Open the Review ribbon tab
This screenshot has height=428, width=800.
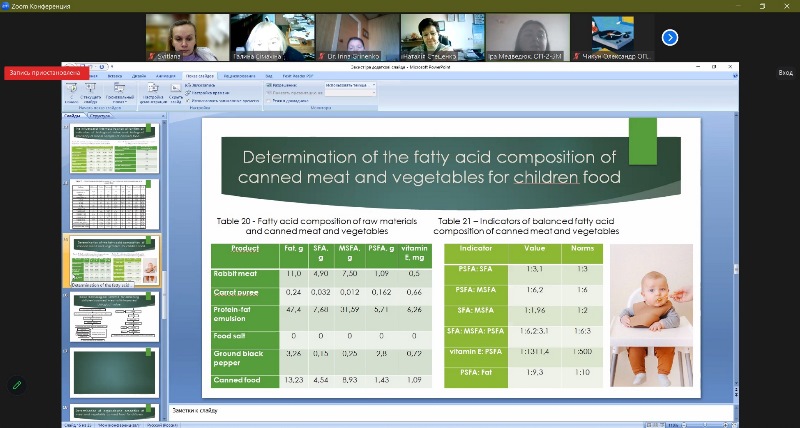click(239, 75)
